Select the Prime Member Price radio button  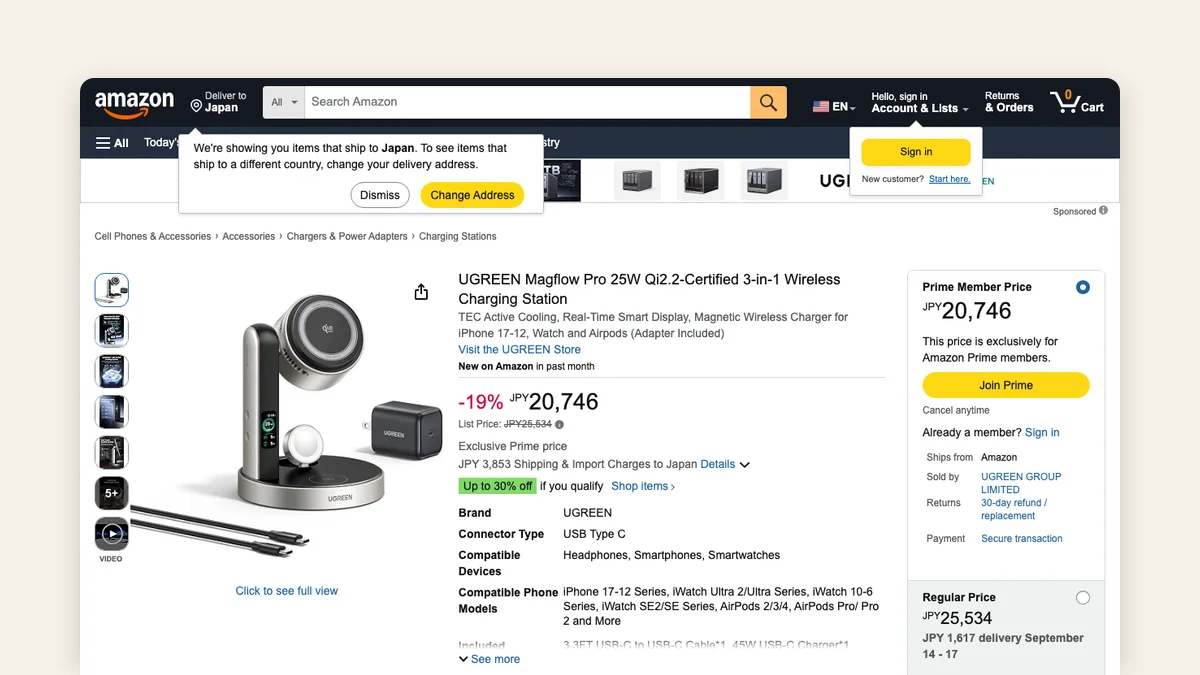(x=1082, y=288)
